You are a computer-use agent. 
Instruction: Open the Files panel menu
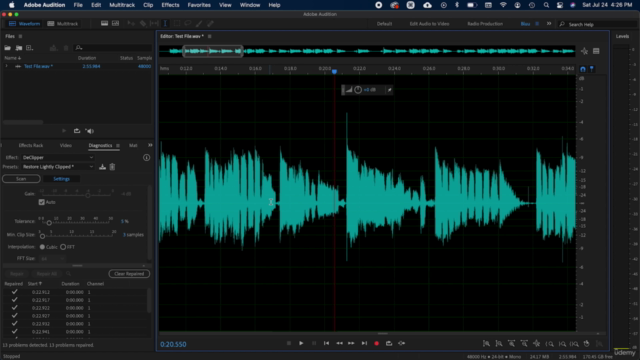pos(20,36)
